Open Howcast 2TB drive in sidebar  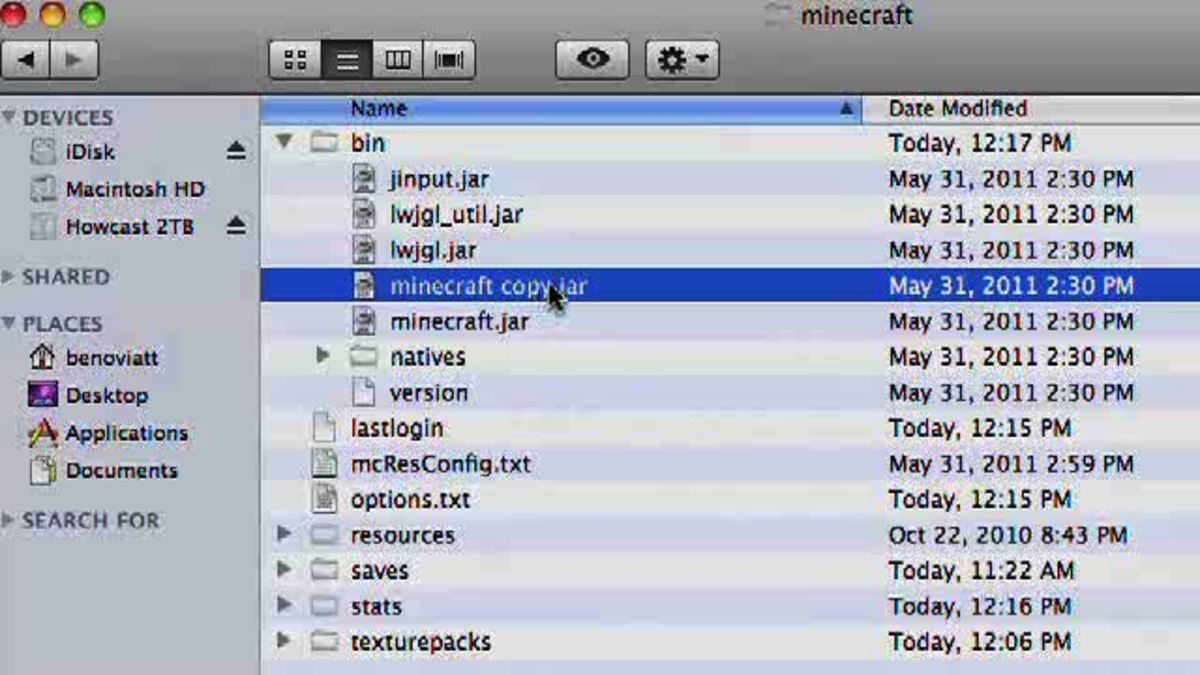pos(128,227)
